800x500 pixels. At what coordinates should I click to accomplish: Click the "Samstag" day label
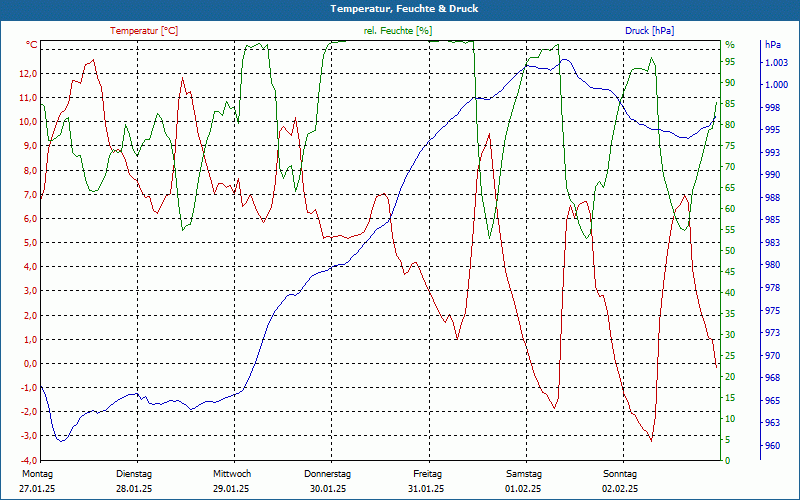pyautogui.click(x=524, y=474)
